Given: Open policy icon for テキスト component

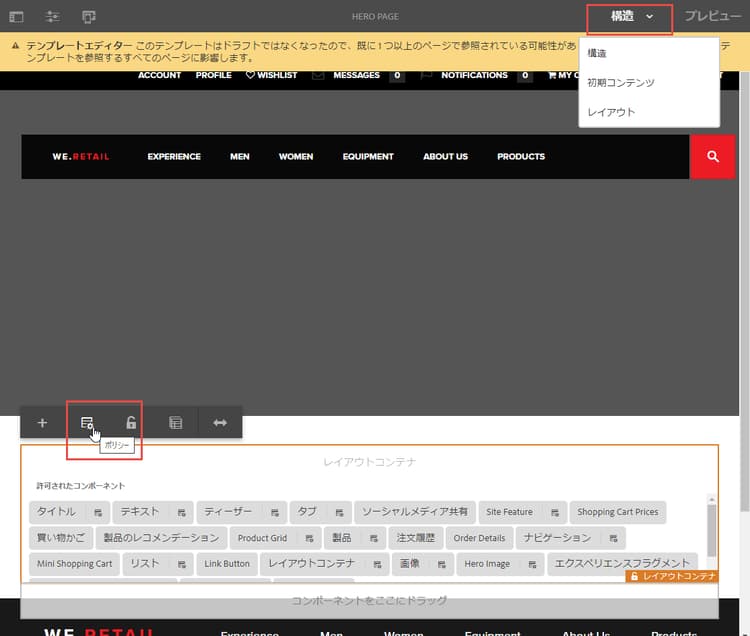Looking at the screenshot, I should pos(181,513).
